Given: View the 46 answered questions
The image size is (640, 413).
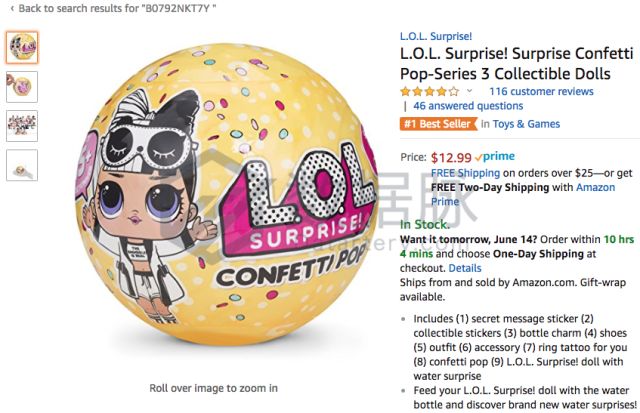Looking at the screenshot, I should tap(468, 106).
